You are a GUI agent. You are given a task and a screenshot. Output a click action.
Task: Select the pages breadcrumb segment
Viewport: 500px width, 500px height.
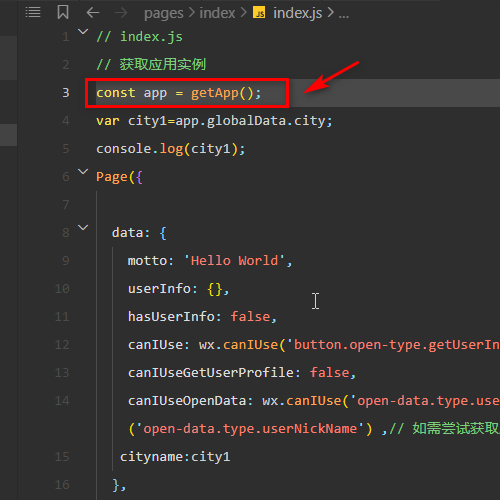pos(164,14)
